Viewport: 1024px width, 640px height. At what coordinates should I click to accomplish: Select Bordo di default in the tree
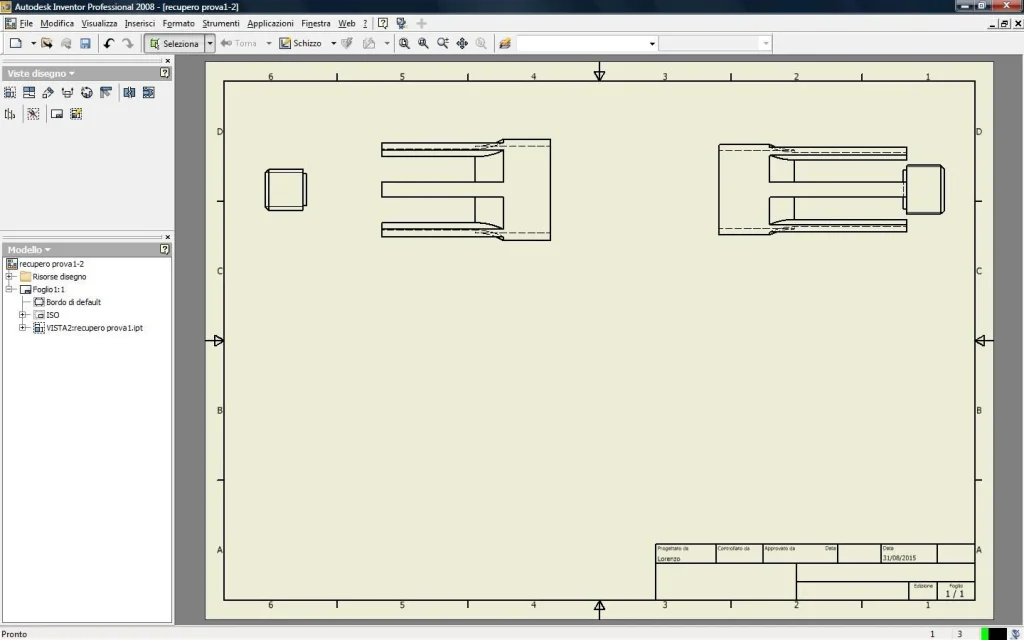(x=73, y=302)
